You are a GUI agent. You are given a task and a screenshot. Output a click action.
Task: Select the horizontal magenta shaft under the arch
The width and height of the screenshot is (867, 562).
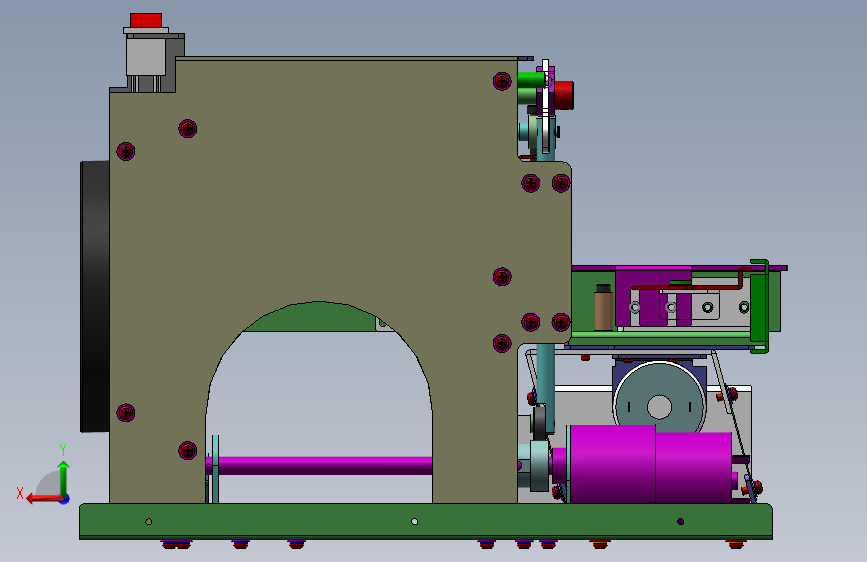325,466
